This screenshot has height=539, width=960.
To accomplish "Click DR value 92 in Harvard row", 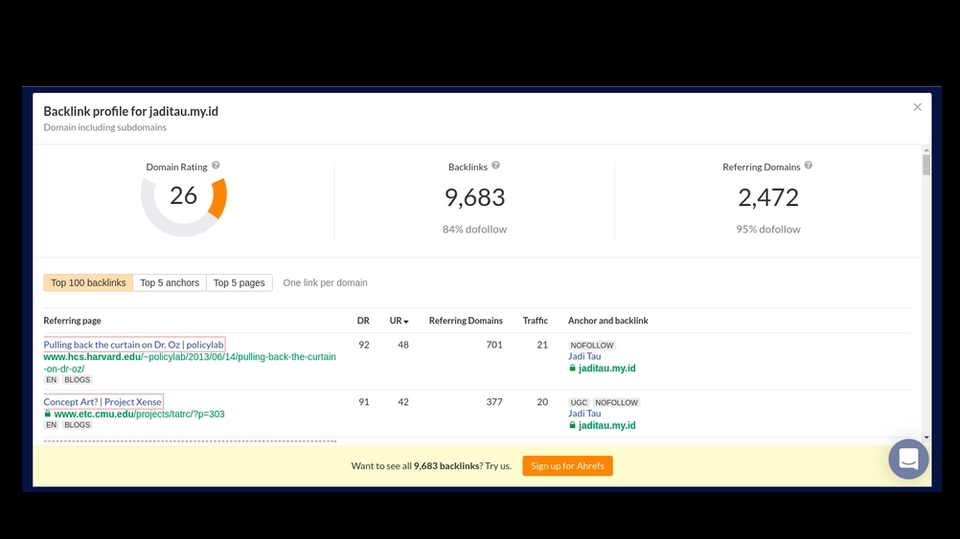I will (364, 344).
